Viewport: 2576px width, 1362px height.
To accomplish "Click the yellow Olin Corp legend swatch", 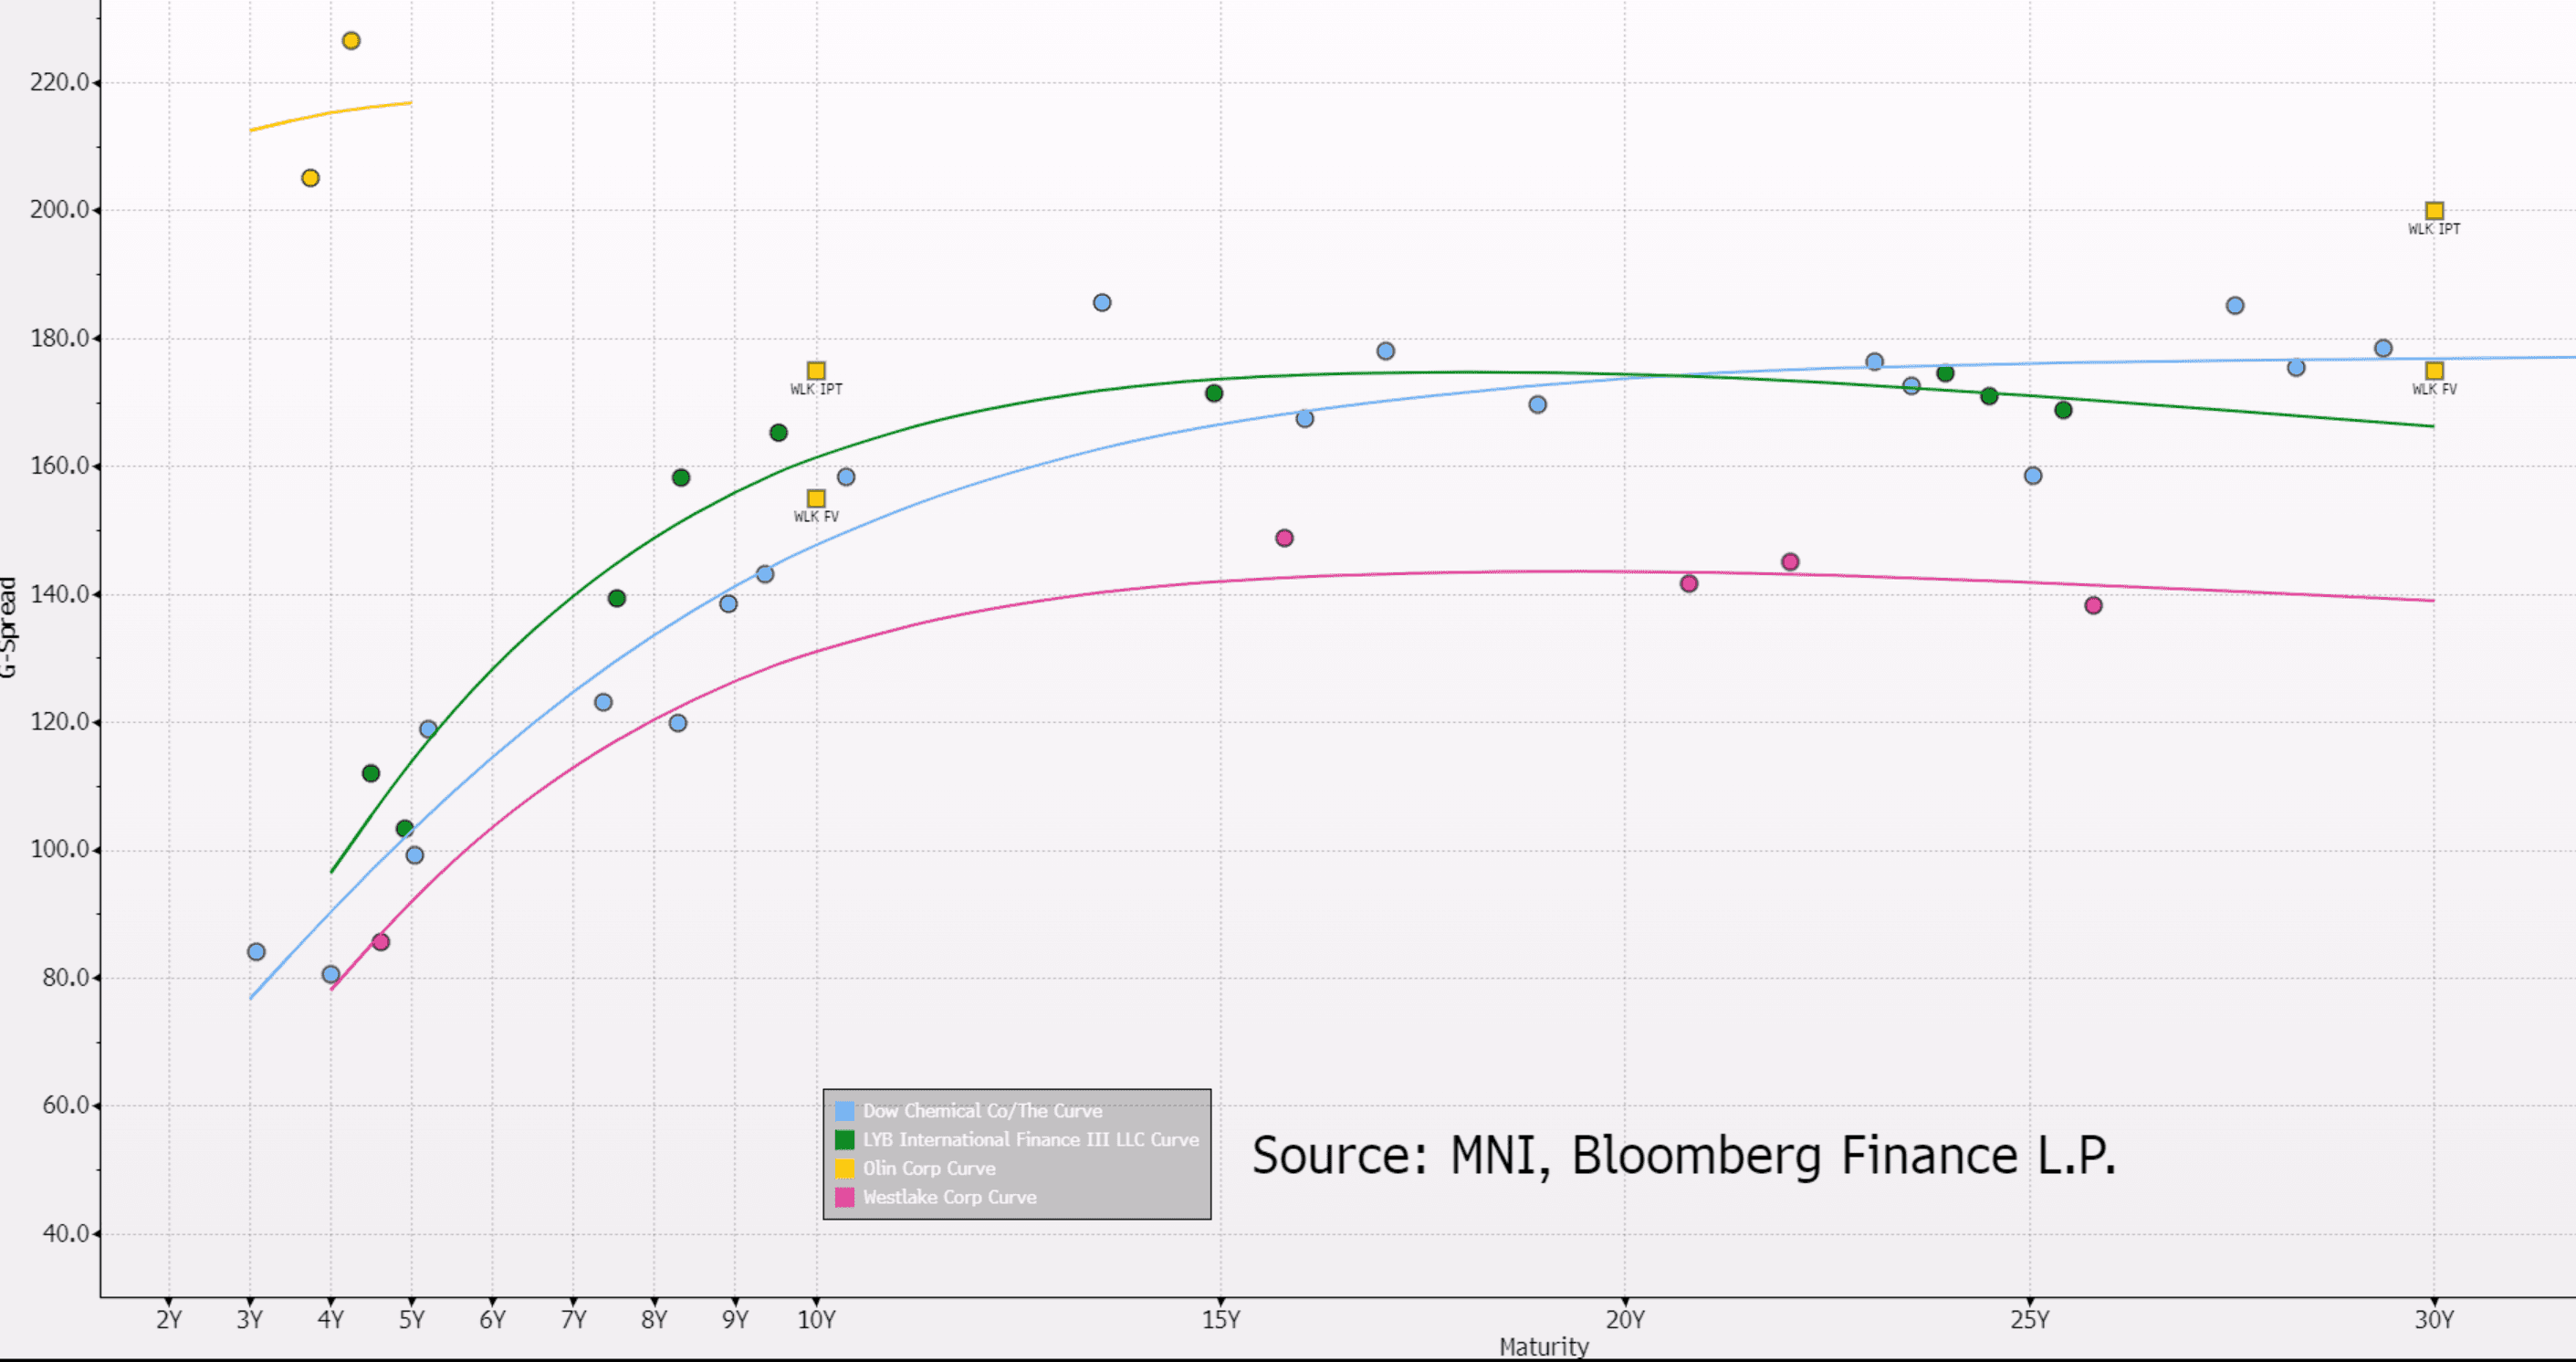I will (x=845, y=1169).
